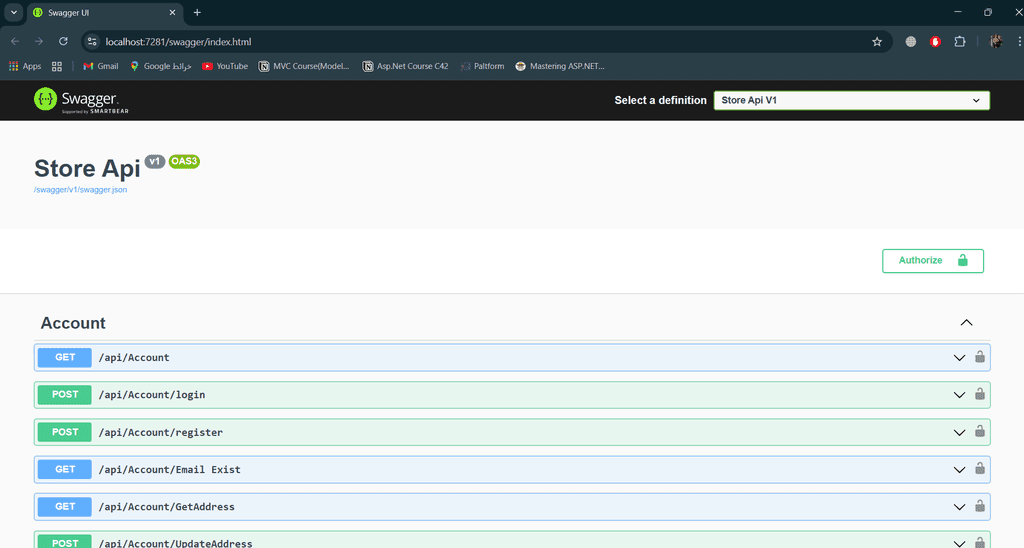Open the YouTube bookmark
1024x548 pixels.
[224, 66]
